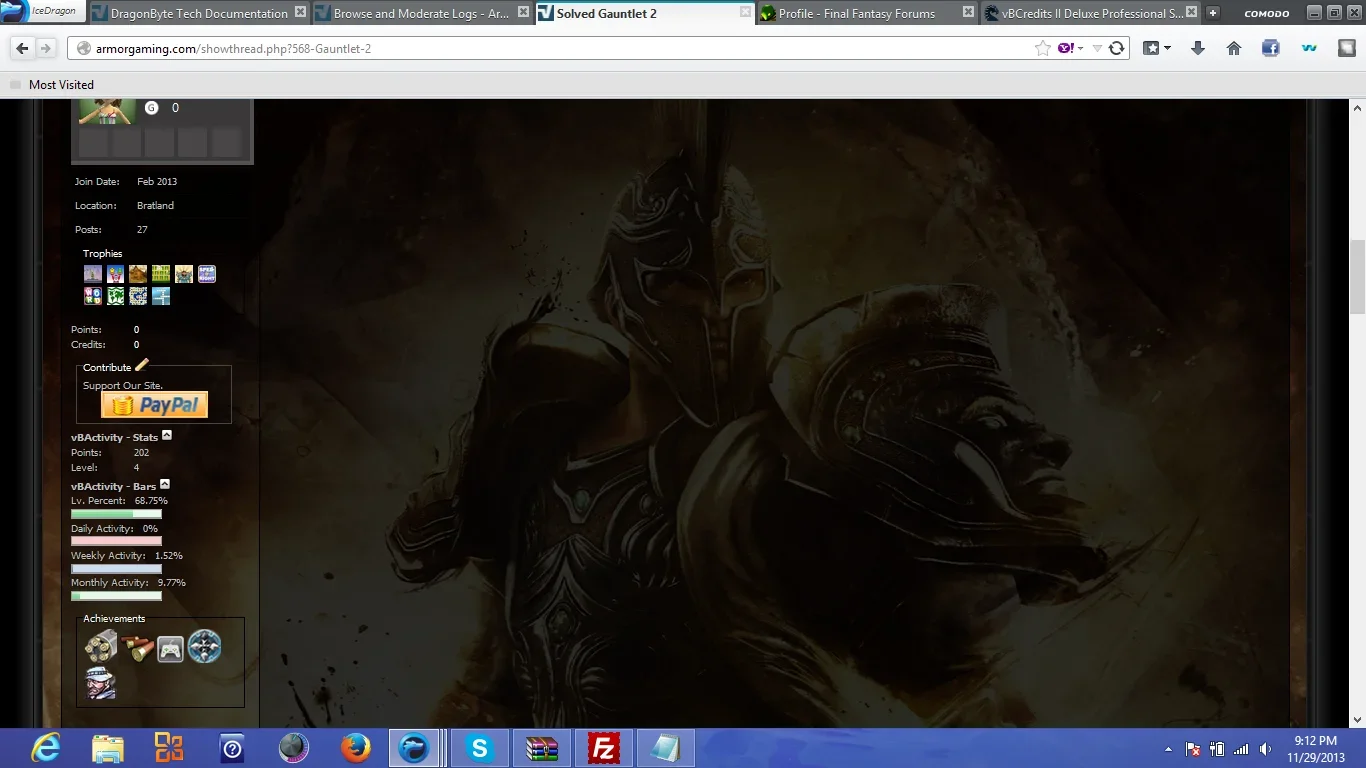Launch Firefox from the taskbar
The image size is (1366, 768).
355,748
